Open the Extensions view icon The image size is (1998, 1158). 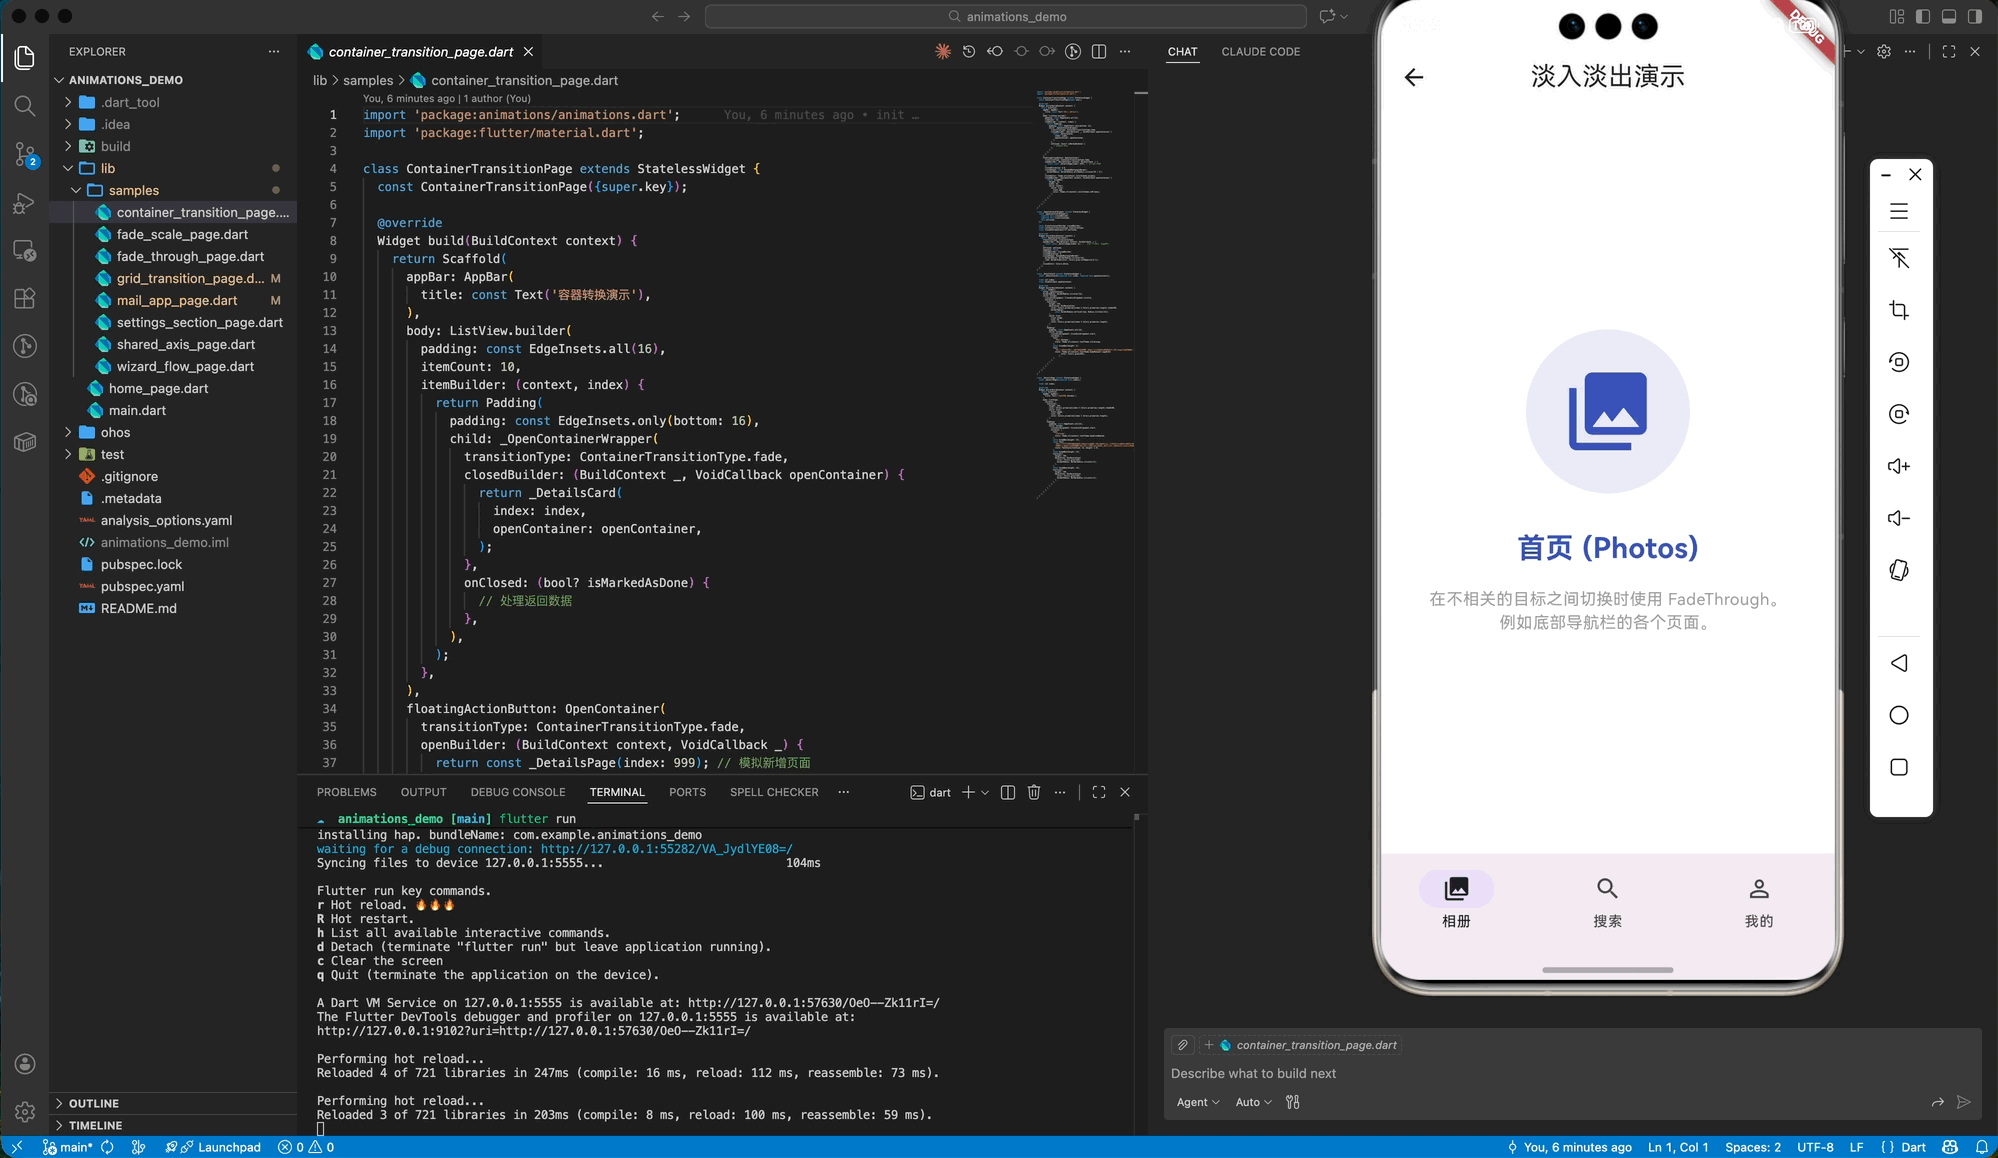(x=25, y=298)
